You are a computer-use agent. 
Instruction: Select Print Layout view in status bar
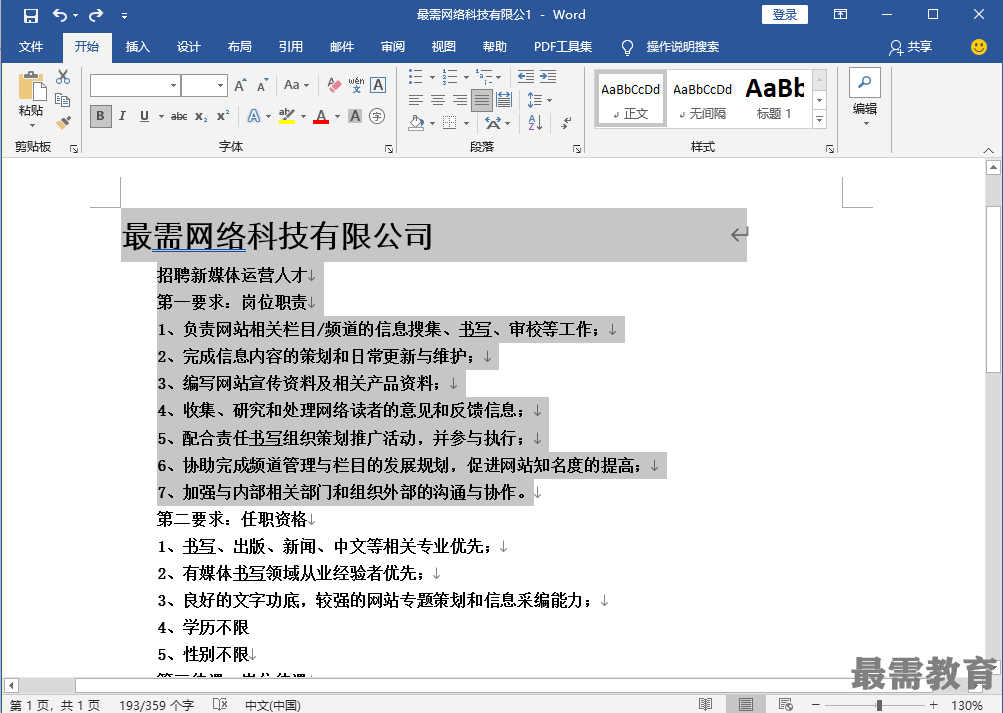(x=746, y=704)
